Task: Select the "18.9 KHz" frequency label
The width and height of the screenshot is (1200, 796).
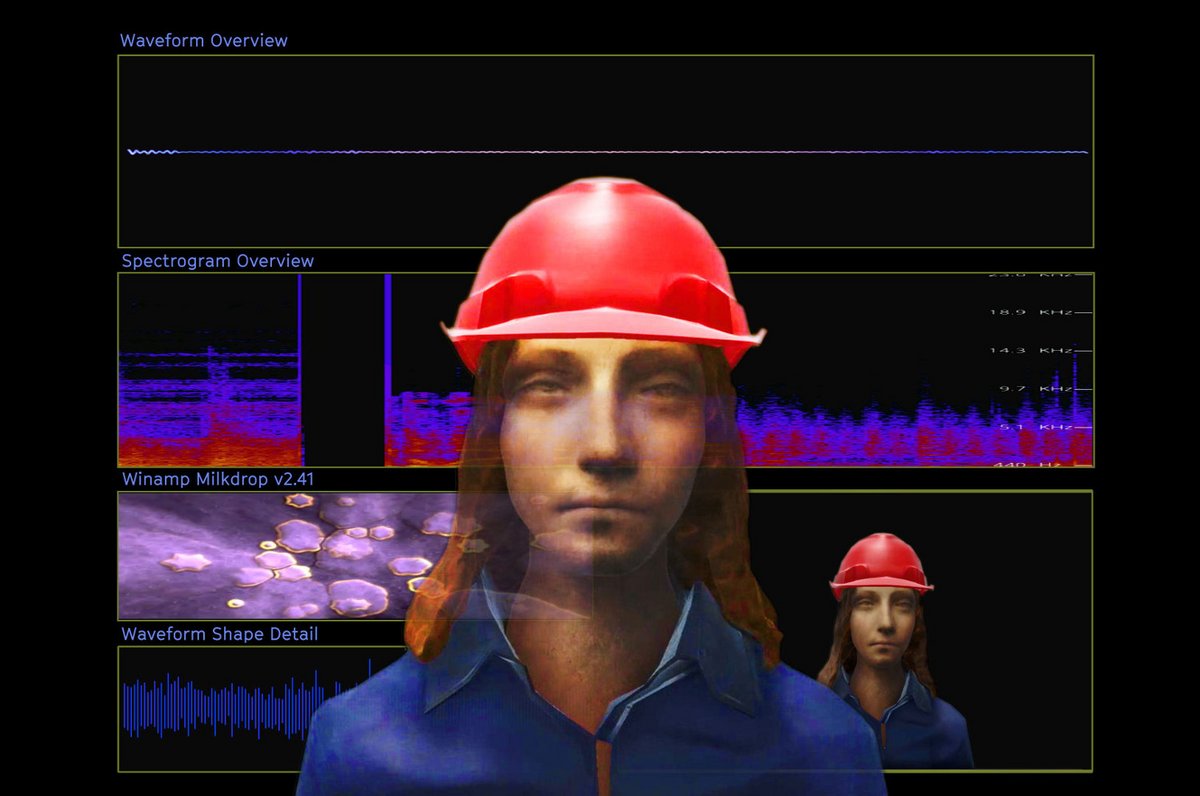Action: point(1030,312)
